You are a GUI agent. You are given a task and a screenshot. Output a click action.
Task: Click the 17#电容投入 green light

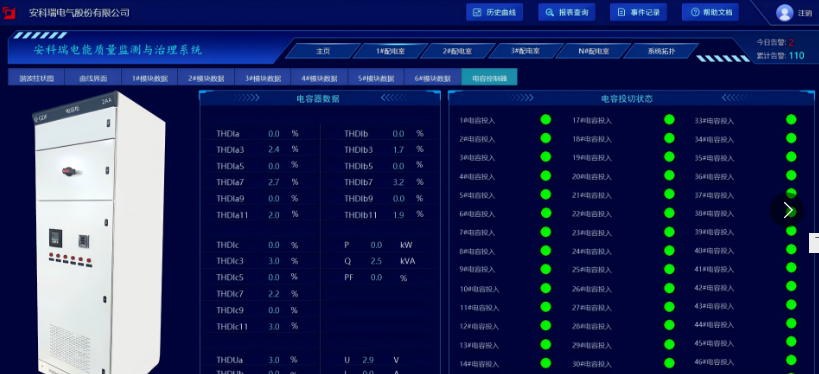[669, 120]
